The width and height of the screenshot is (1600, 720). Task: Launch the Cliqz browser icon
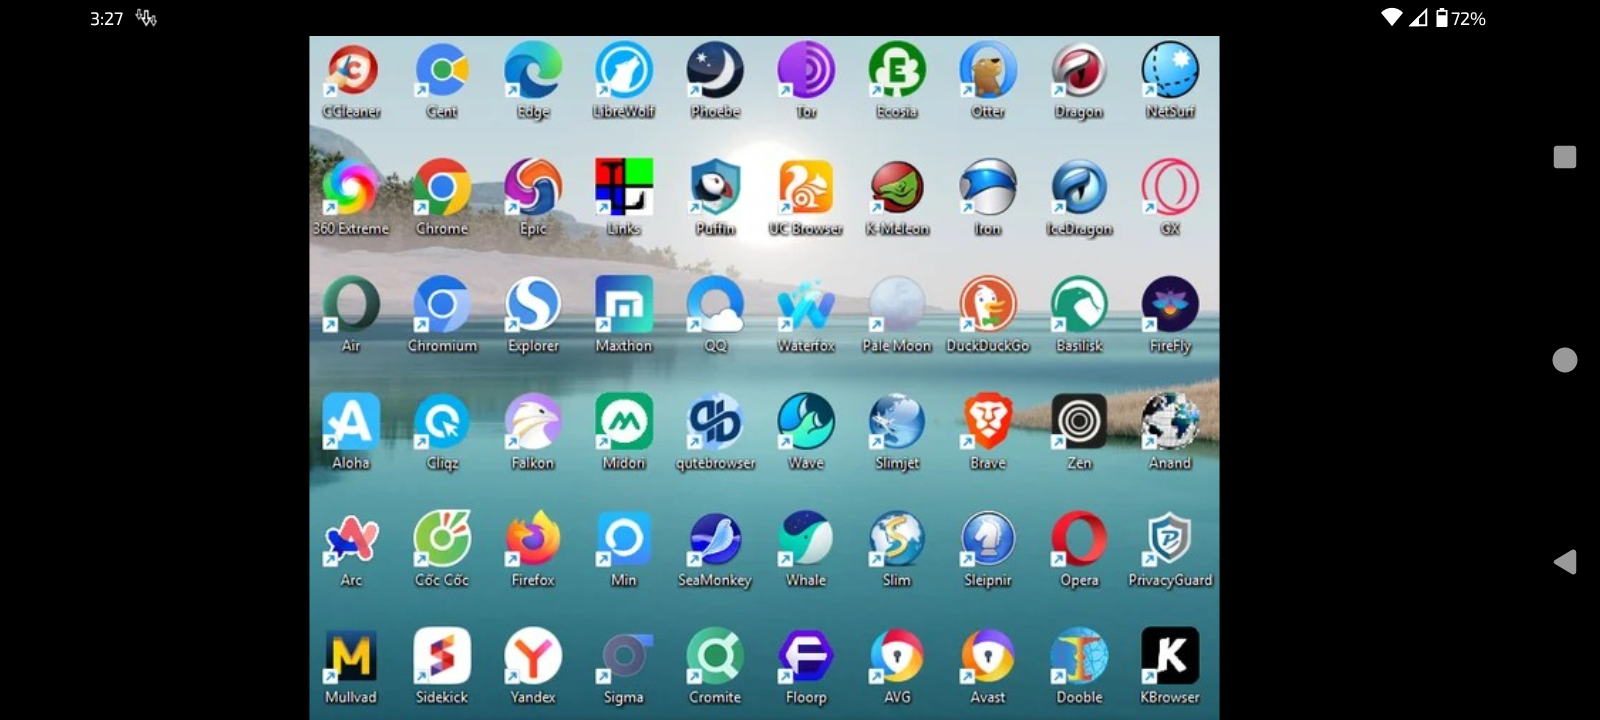pyautogui.click(x=442, y=421)
